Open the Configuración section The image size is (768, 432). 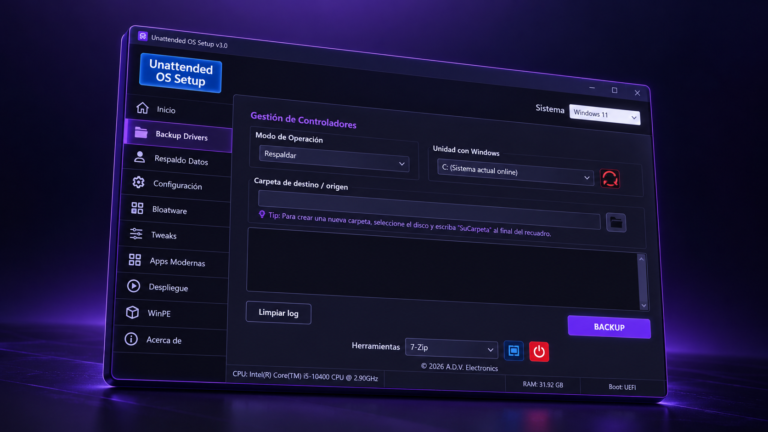pyautogui.click(x=176, y=185)
